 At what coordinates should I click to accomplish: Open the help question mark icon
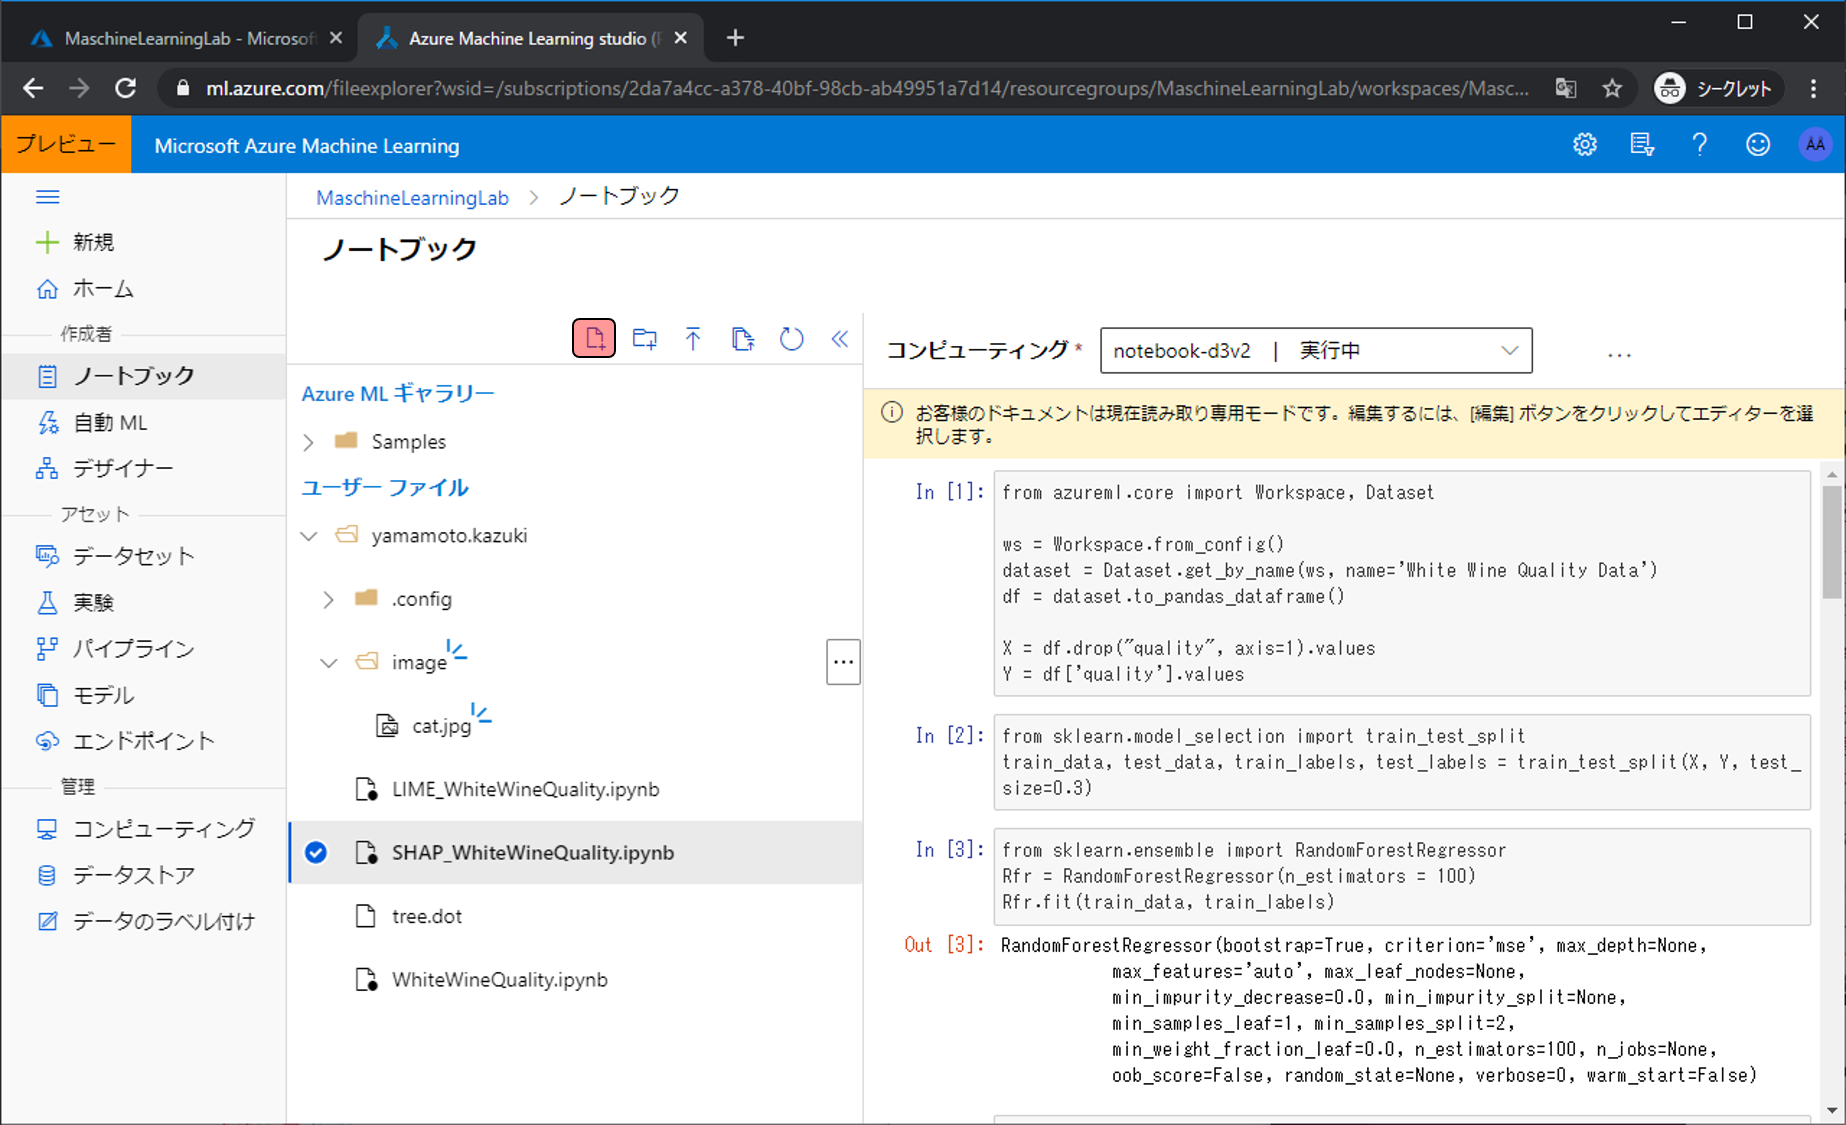coord(1699,145)
